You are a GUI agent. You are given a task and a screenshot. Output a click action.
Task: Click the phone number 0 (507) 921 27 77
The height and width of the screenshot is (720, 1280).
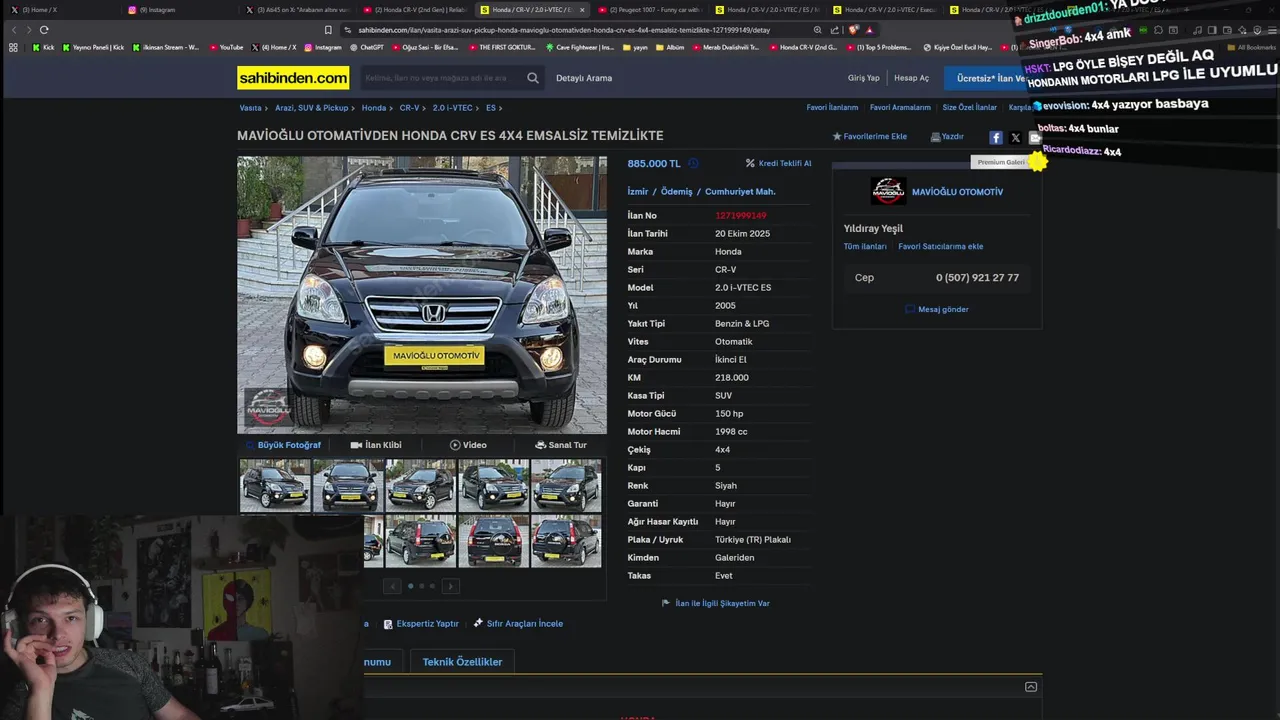click(x=977, y=278)
